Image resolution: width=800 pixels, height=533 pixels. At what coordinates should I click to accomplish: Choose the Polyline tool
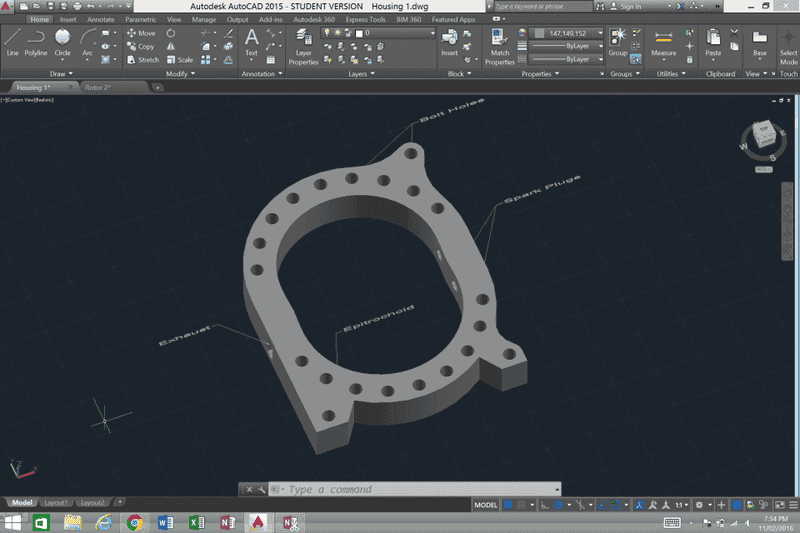click(x=36, y=41)
